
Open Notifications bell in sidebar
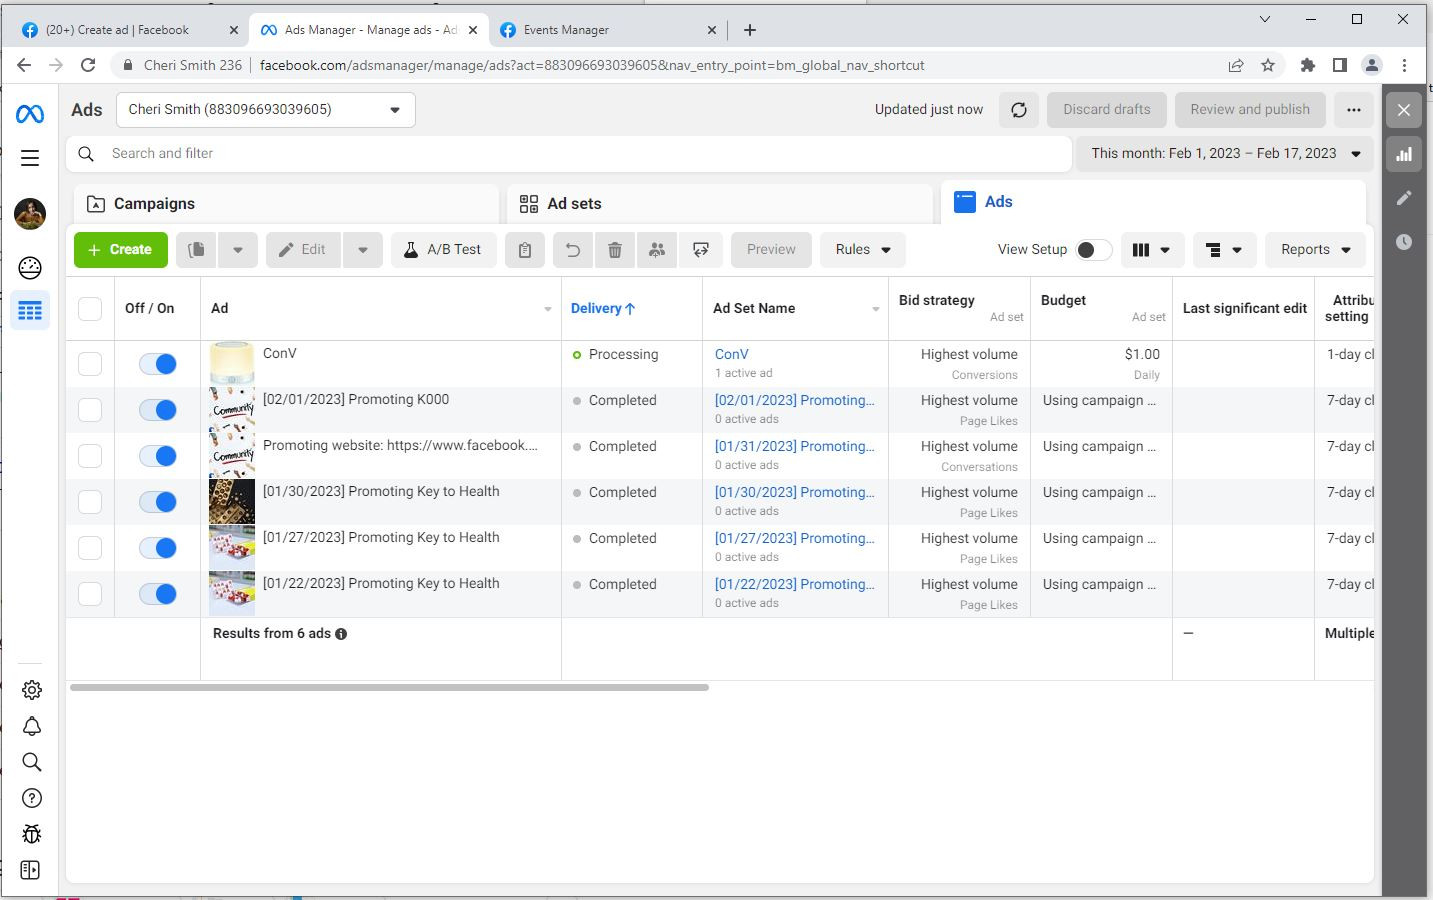pyautogui.click(x=32, y=726)
